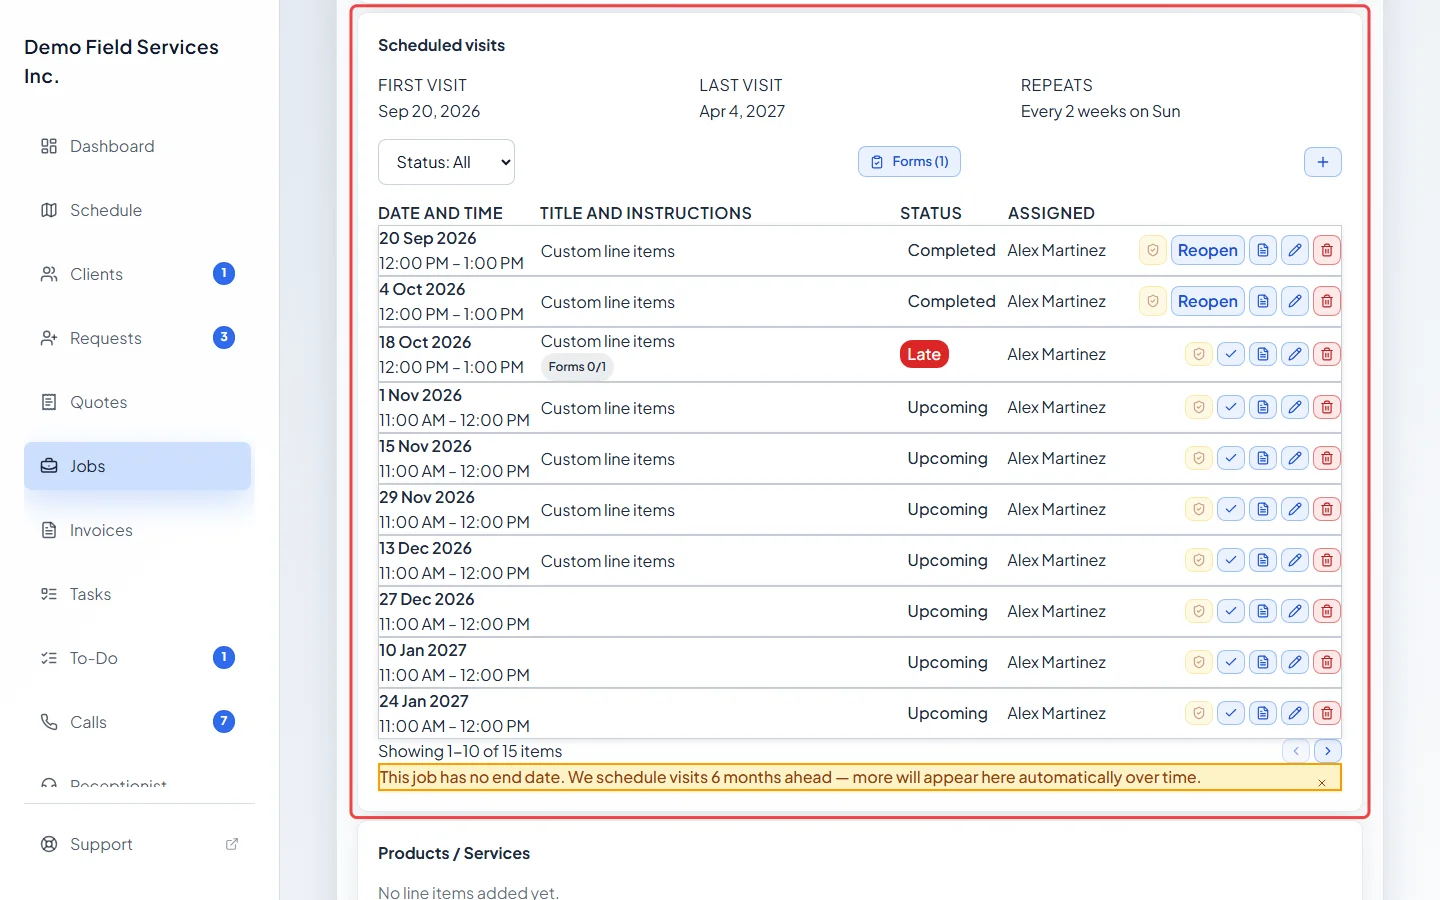Mark the 29 Nov 2026 visit complete

1231,509
